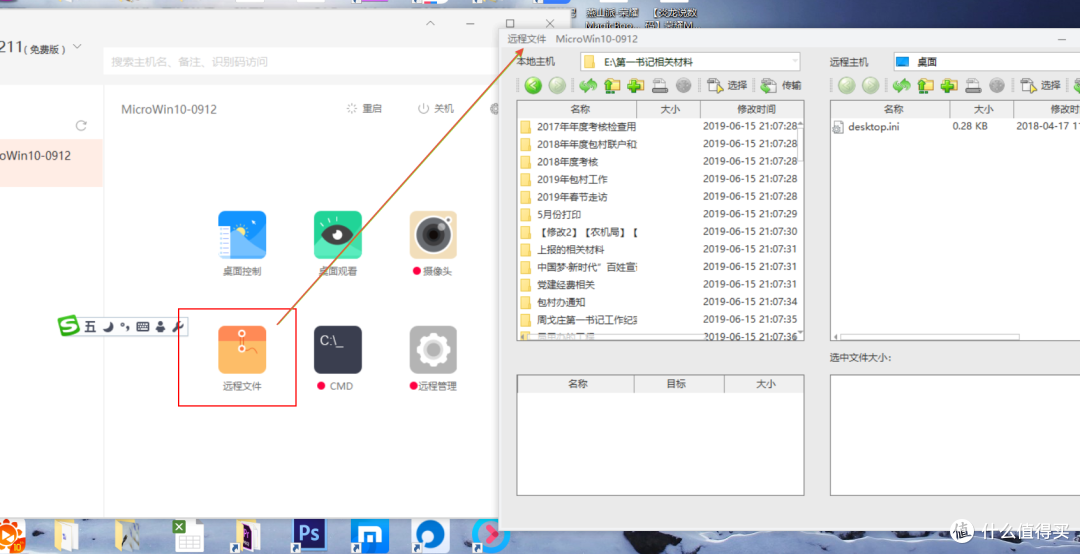Click the remote file list horizontal scrollbar

click(x=929, y=337)
